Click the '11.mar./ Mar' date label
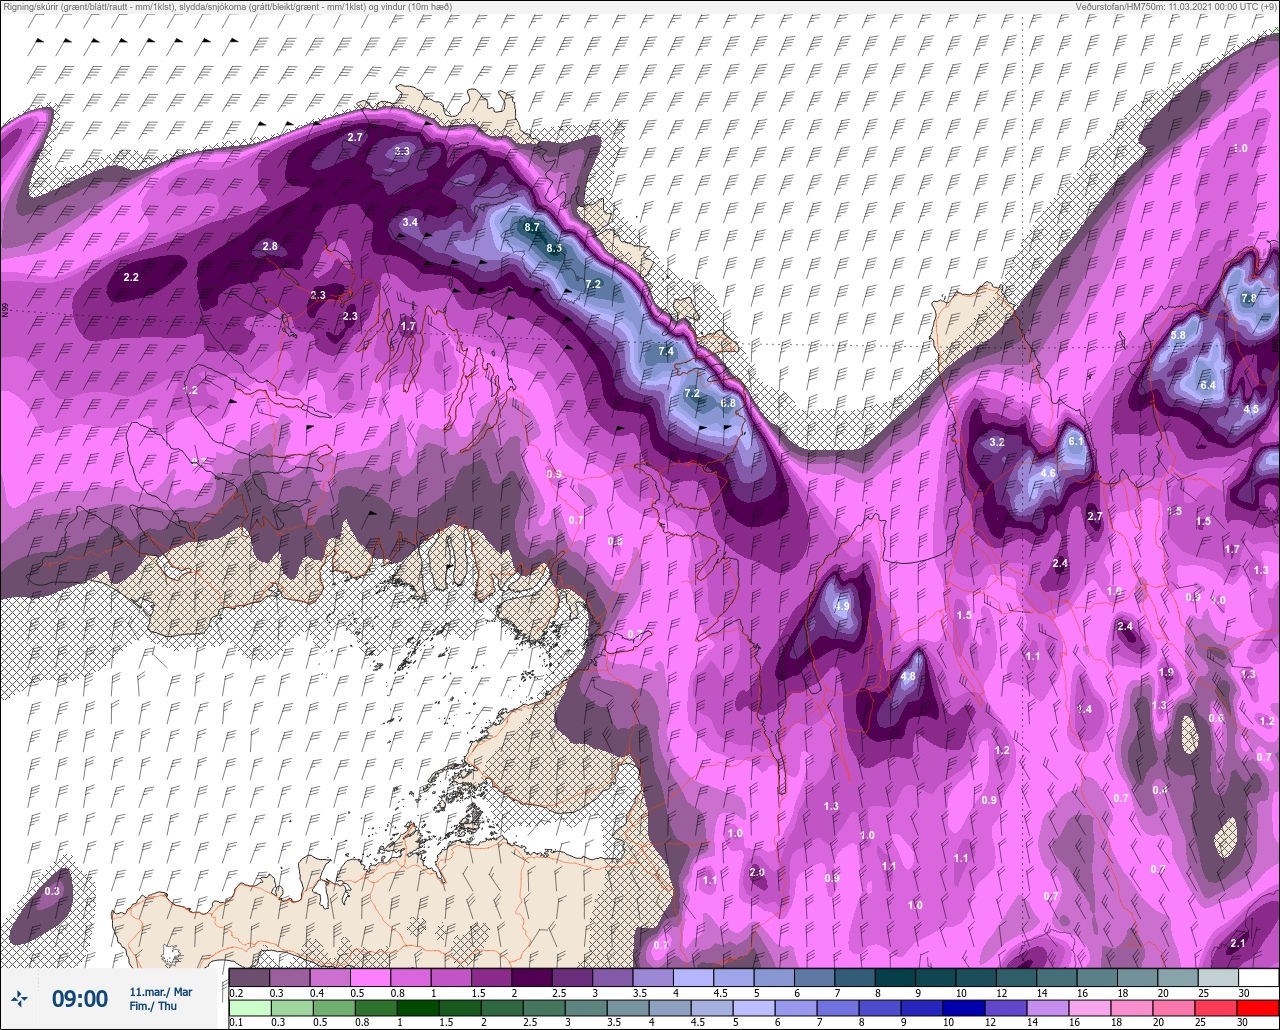 [161, 991]
